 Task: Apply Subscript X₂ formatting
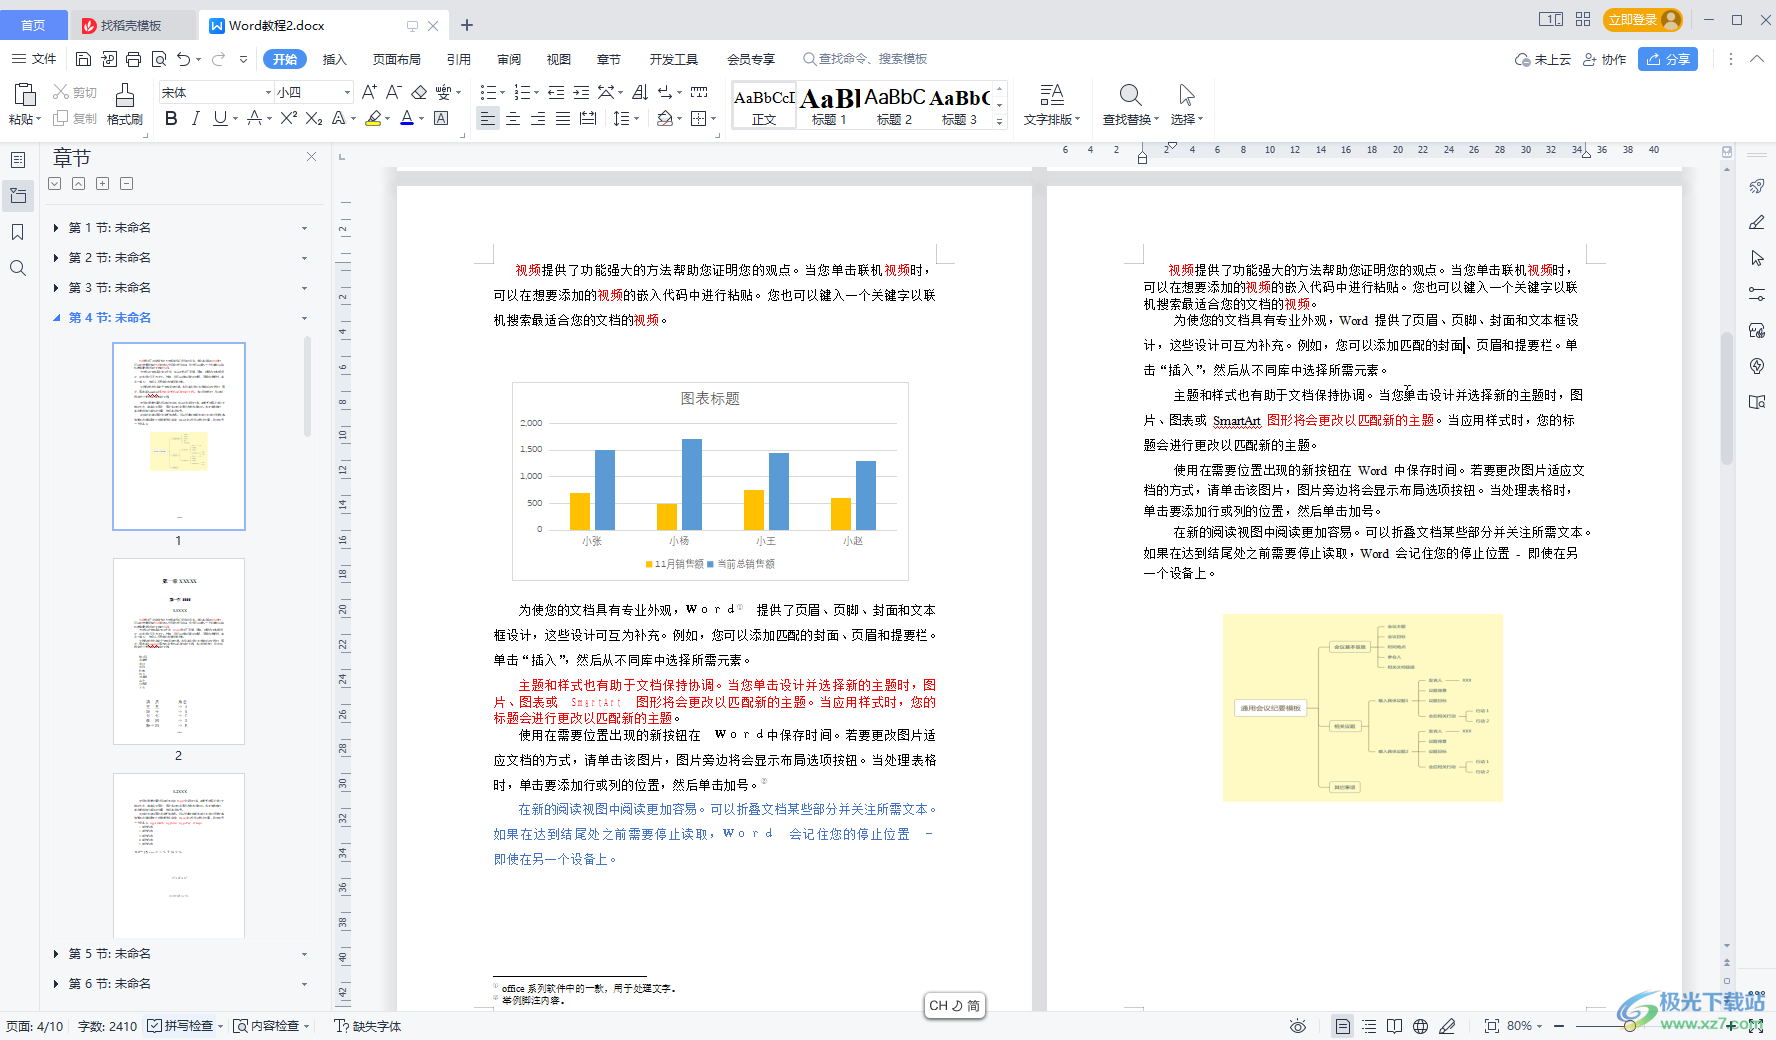(314, 118)
